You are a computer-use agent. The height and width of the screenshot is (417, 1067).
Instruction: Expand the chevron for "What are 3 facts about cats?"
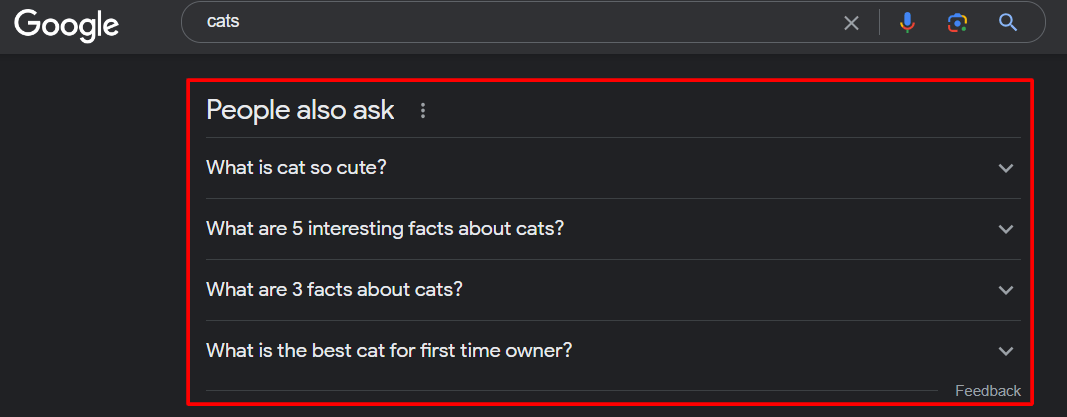click(1006, 290)
